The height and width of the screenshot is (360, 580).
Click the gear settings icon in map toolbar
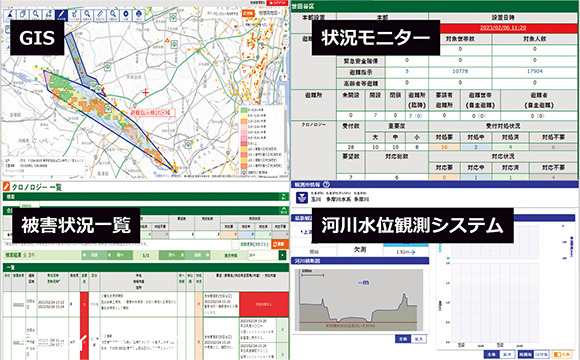point(126,15)
